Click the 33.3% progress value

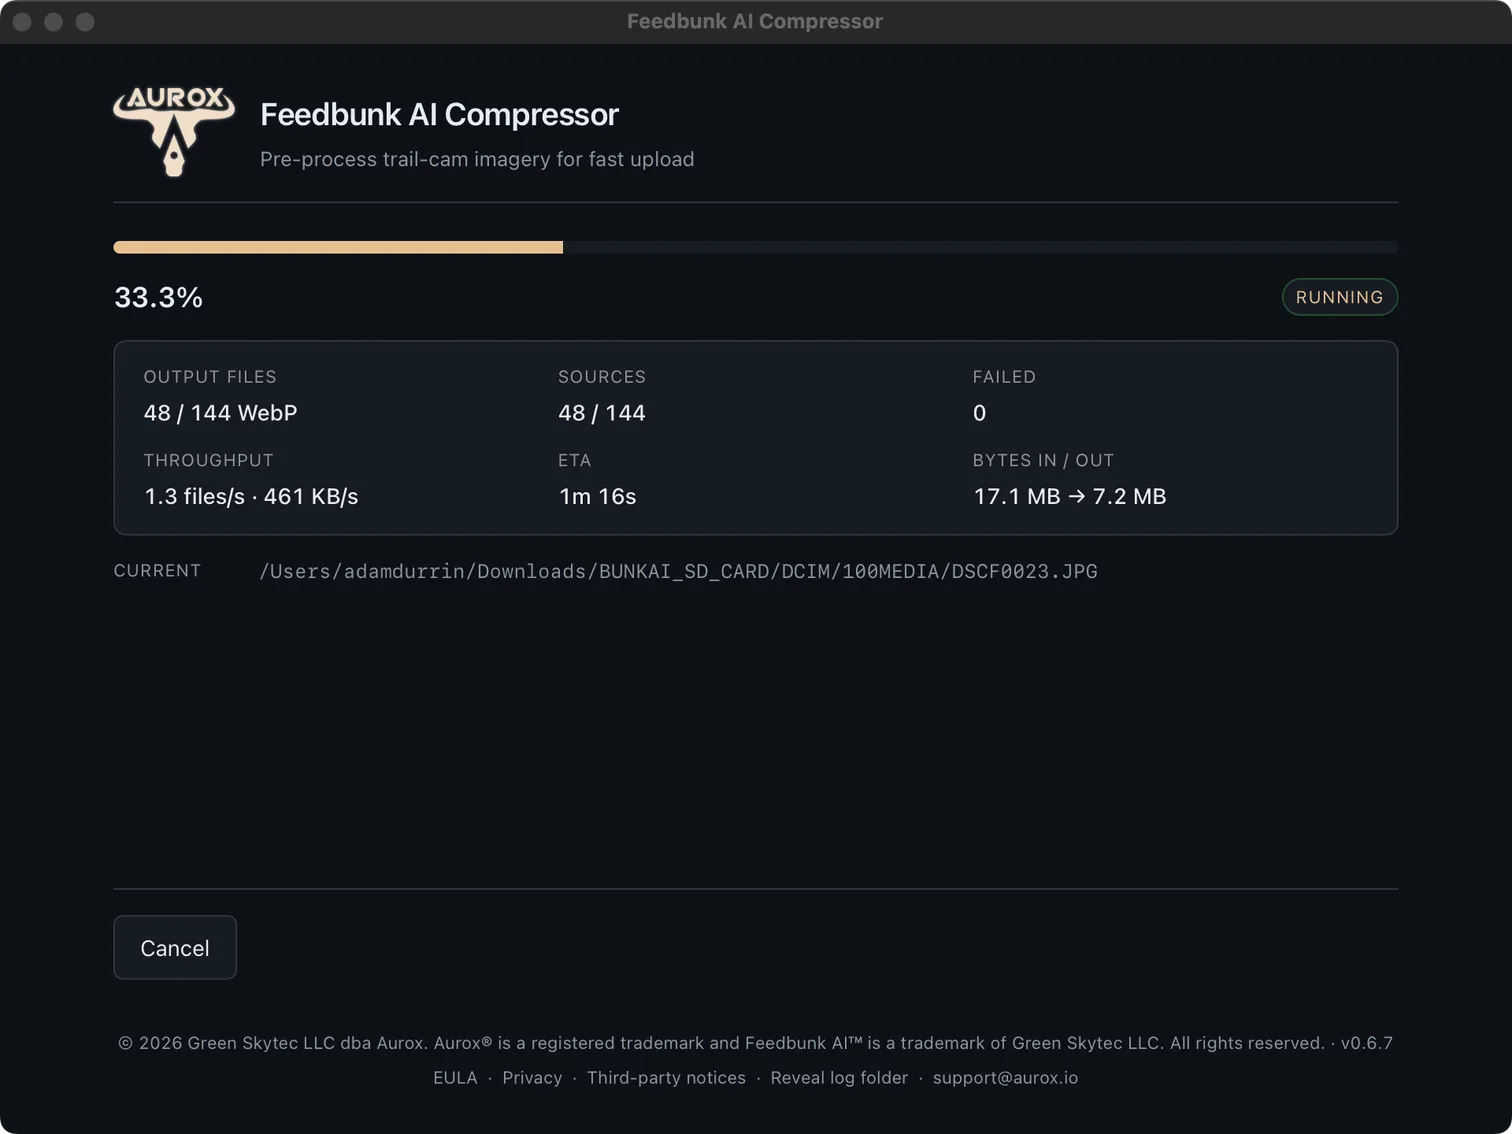coord(158,297)
